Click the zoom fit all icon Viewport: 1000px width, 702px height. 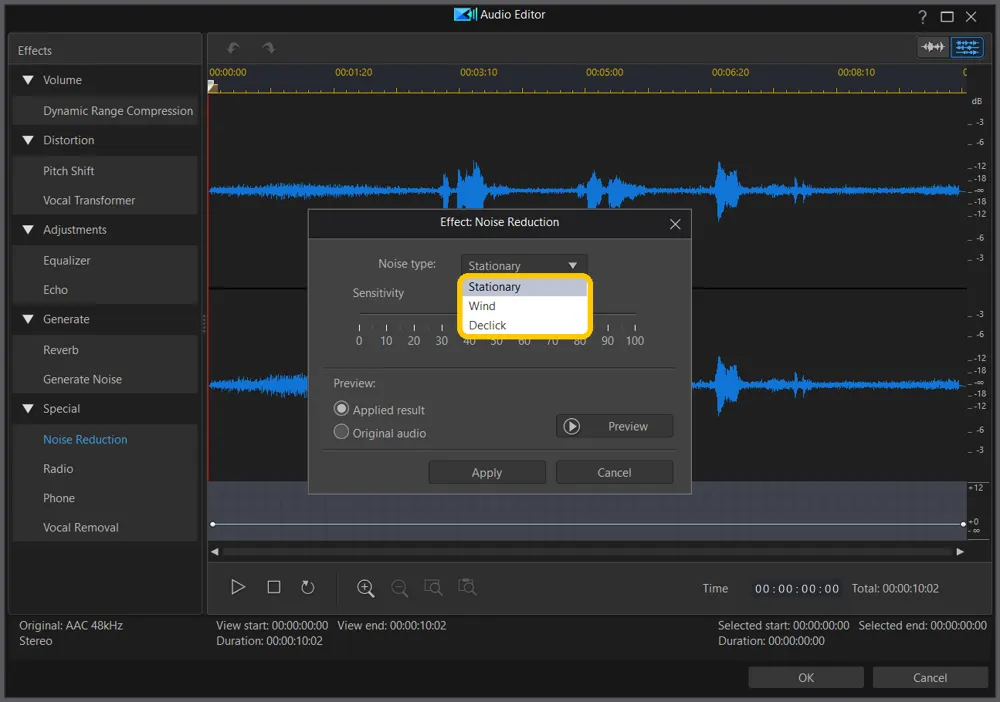(467, 587)
